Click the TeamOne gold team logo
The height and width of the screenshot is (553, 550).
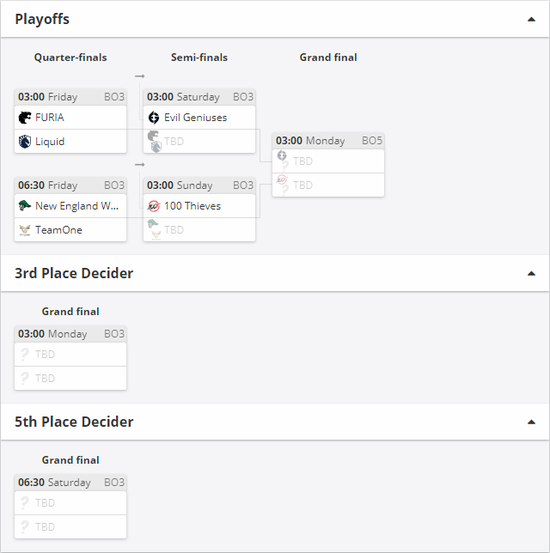pos(25,230)
